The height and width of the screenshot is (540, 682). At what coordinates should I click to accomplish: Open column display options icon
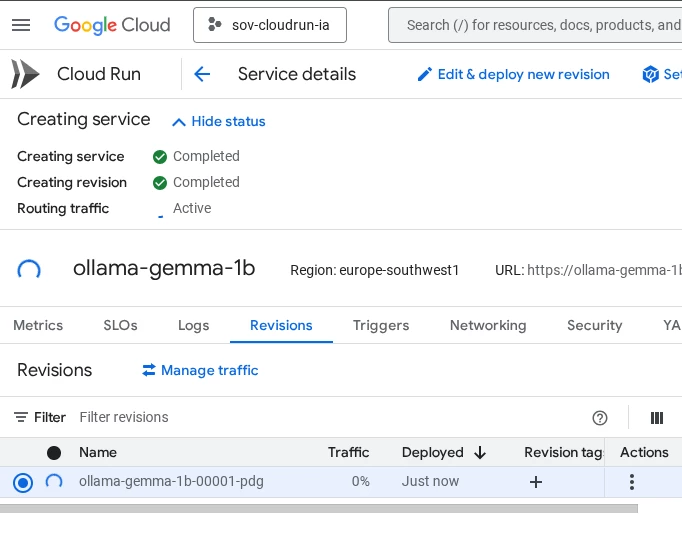657,418
